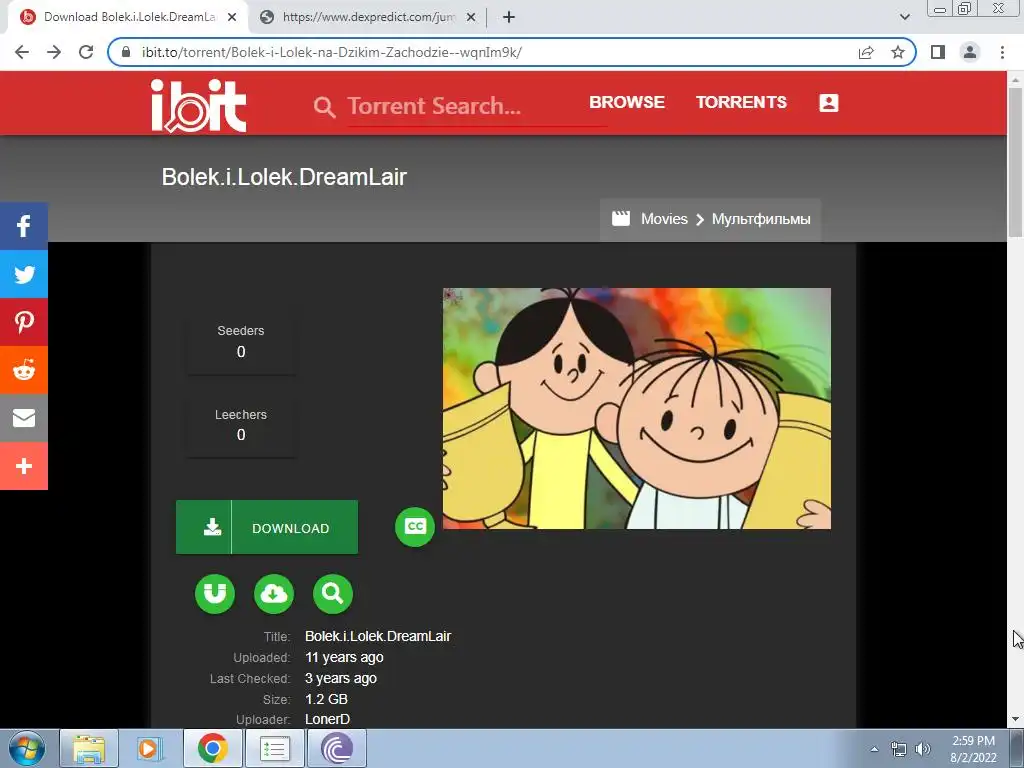Open Chrome three-dot menu
This screenshot has height=768, width=1024.
click(1002, 52)
